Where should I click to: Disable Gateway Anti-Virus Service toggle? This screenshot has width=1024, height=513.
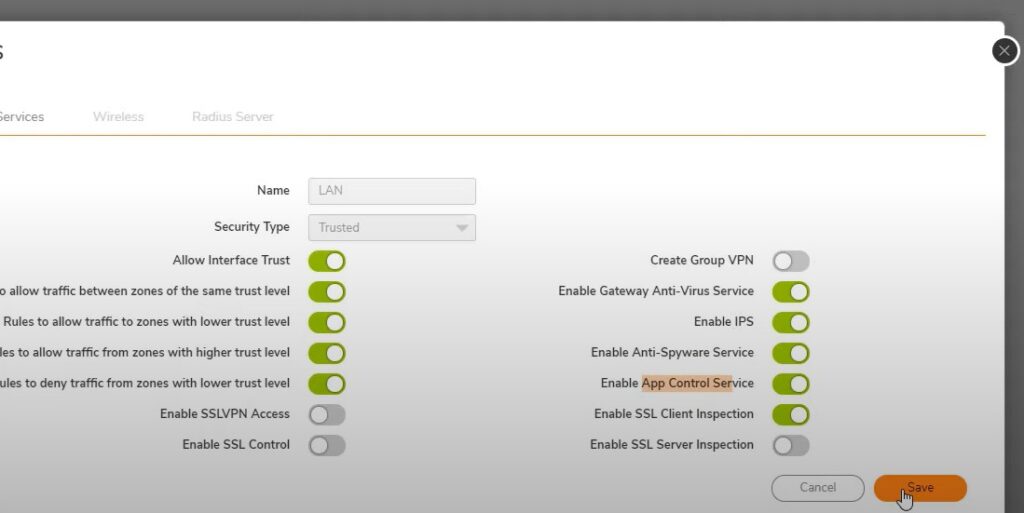tap(790, 292)
